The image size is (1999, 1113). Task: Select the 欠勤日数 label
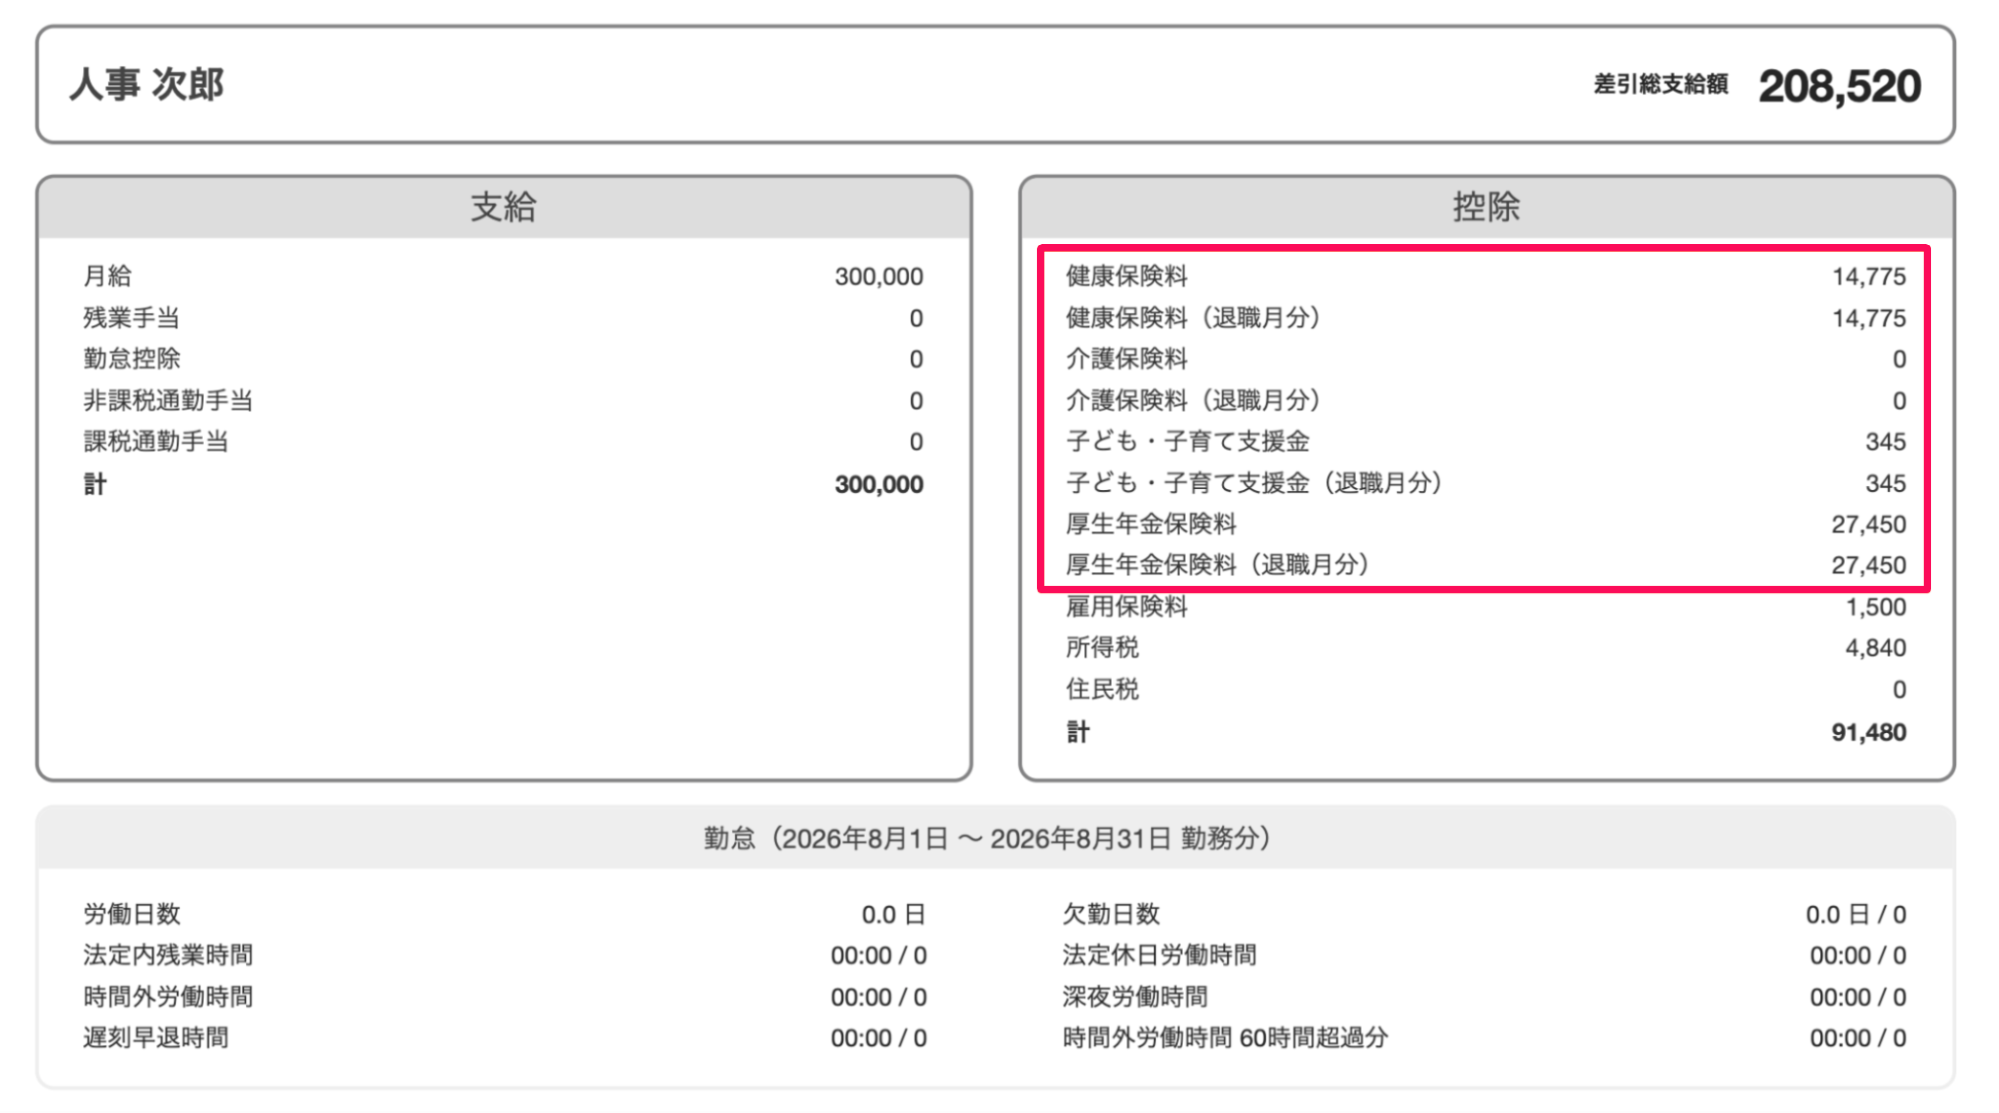[x=1111, y=914]
